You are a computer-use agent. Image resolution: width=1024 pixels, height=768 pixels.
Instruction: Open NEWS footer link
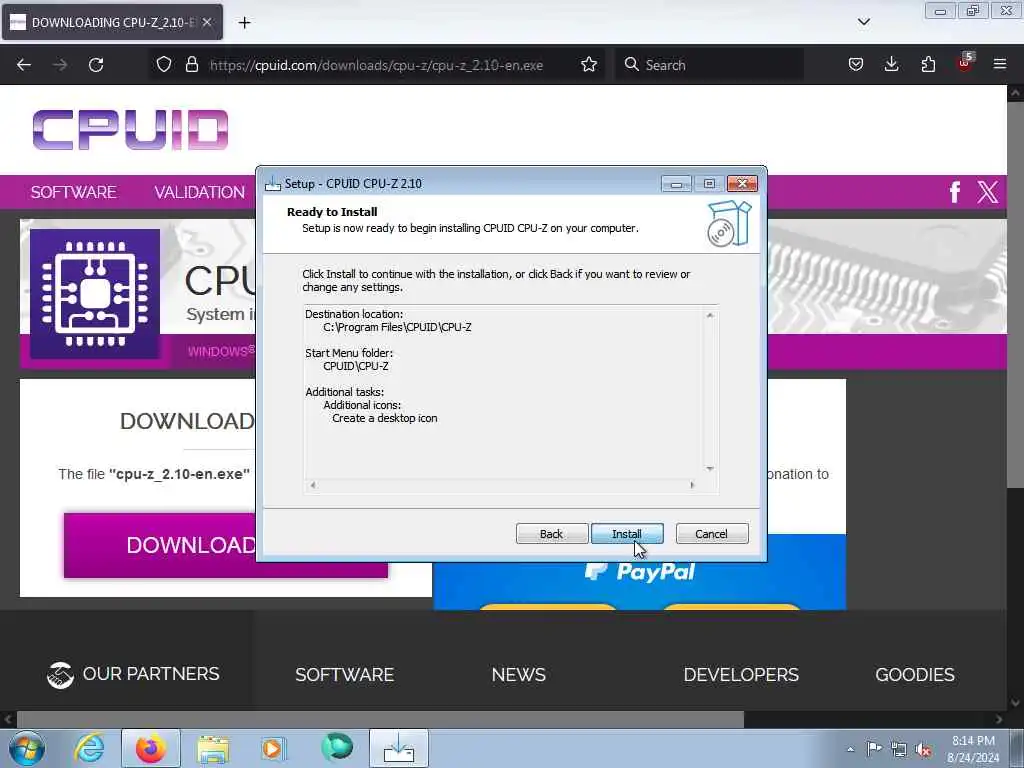(x=519, y=675)
